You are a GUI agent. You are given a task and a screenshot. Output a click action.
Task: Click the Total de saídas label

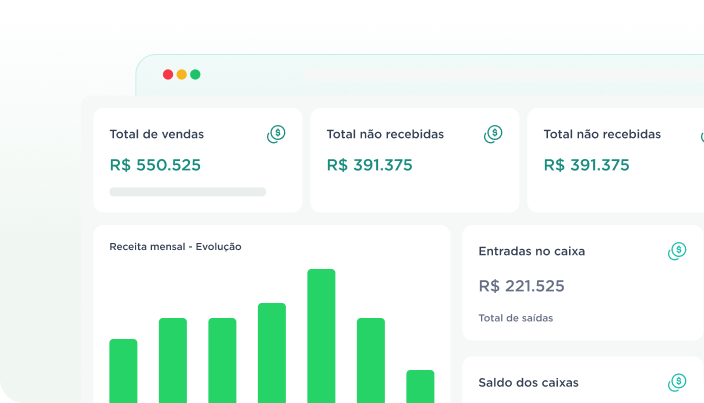(515, 318)
